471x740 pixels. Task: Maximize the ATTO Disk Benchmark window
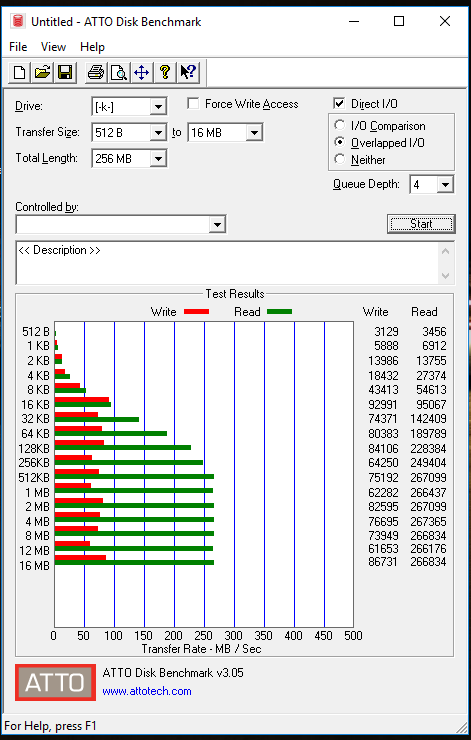[x=399, y=21]
